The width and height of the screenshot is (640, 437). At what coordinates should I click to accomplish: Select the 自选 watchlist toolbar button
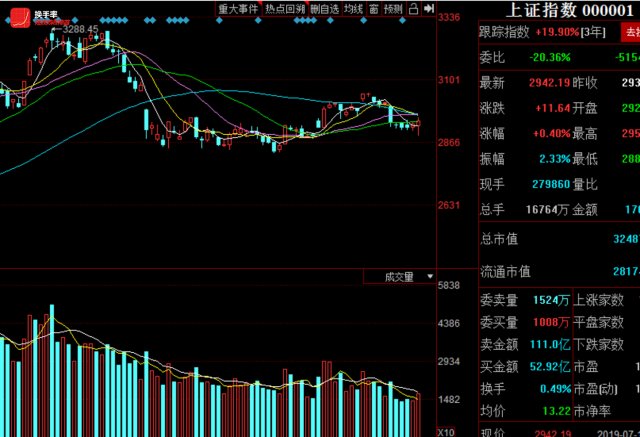click(325, 9)
